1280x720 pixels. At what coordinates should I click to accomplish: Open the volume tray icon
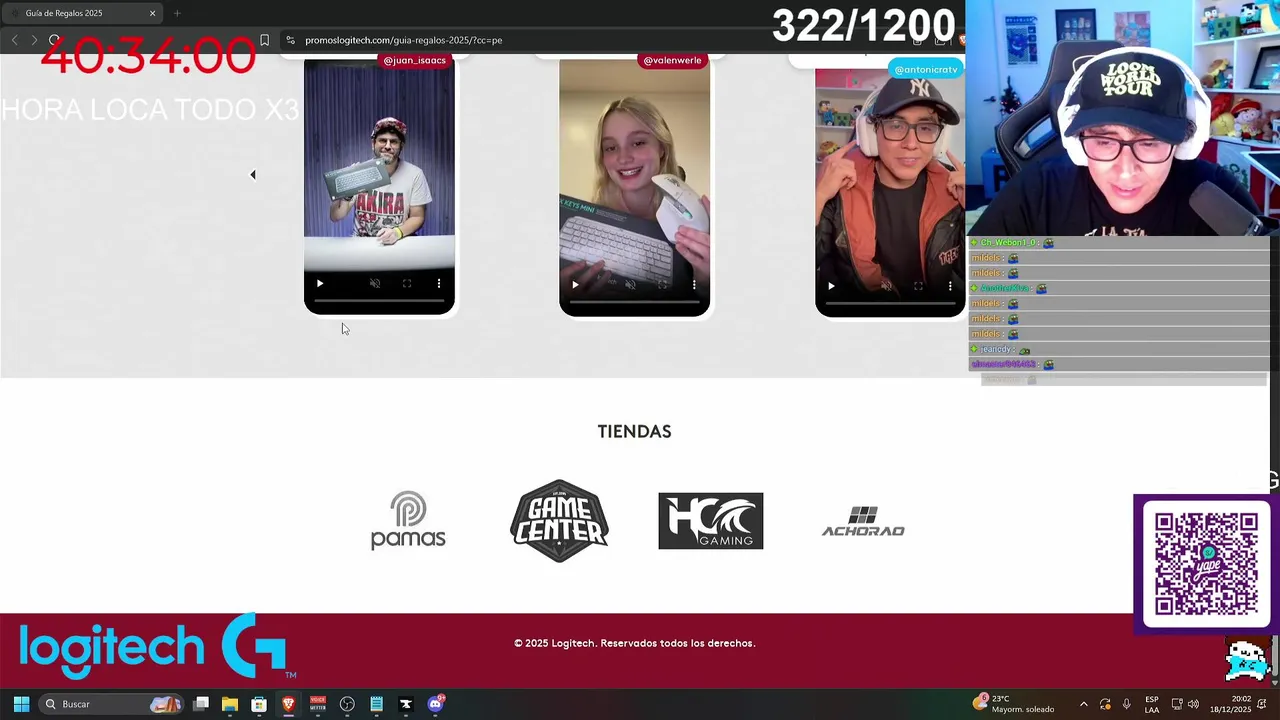(1193, 704)
